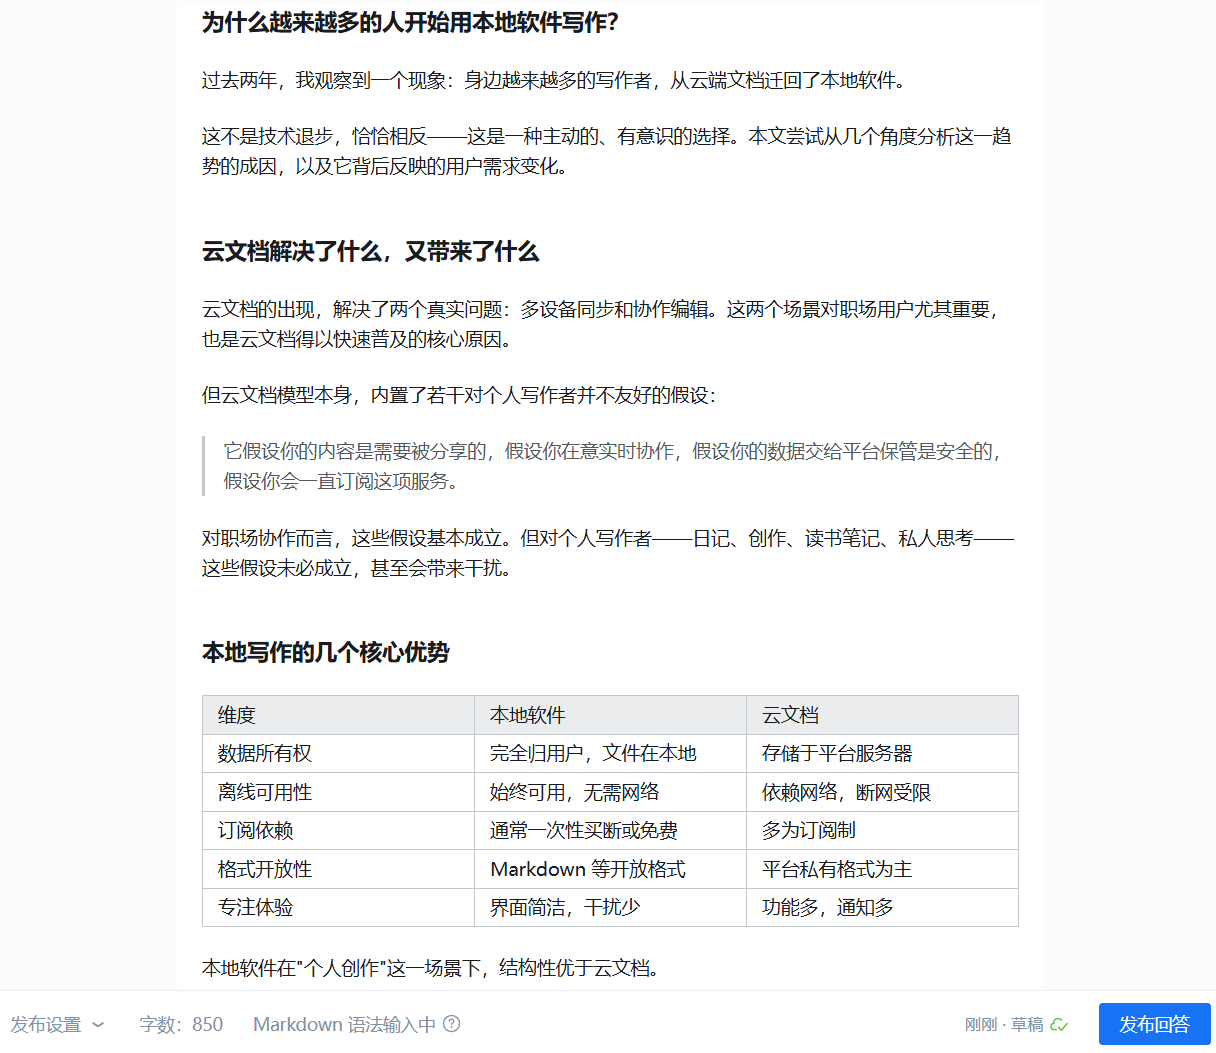The image size is (1216, 1053).
Task: Click the heading 云文档解决了什么，又带来了什么
Action: pyautogui.click(x=369, y=253)
